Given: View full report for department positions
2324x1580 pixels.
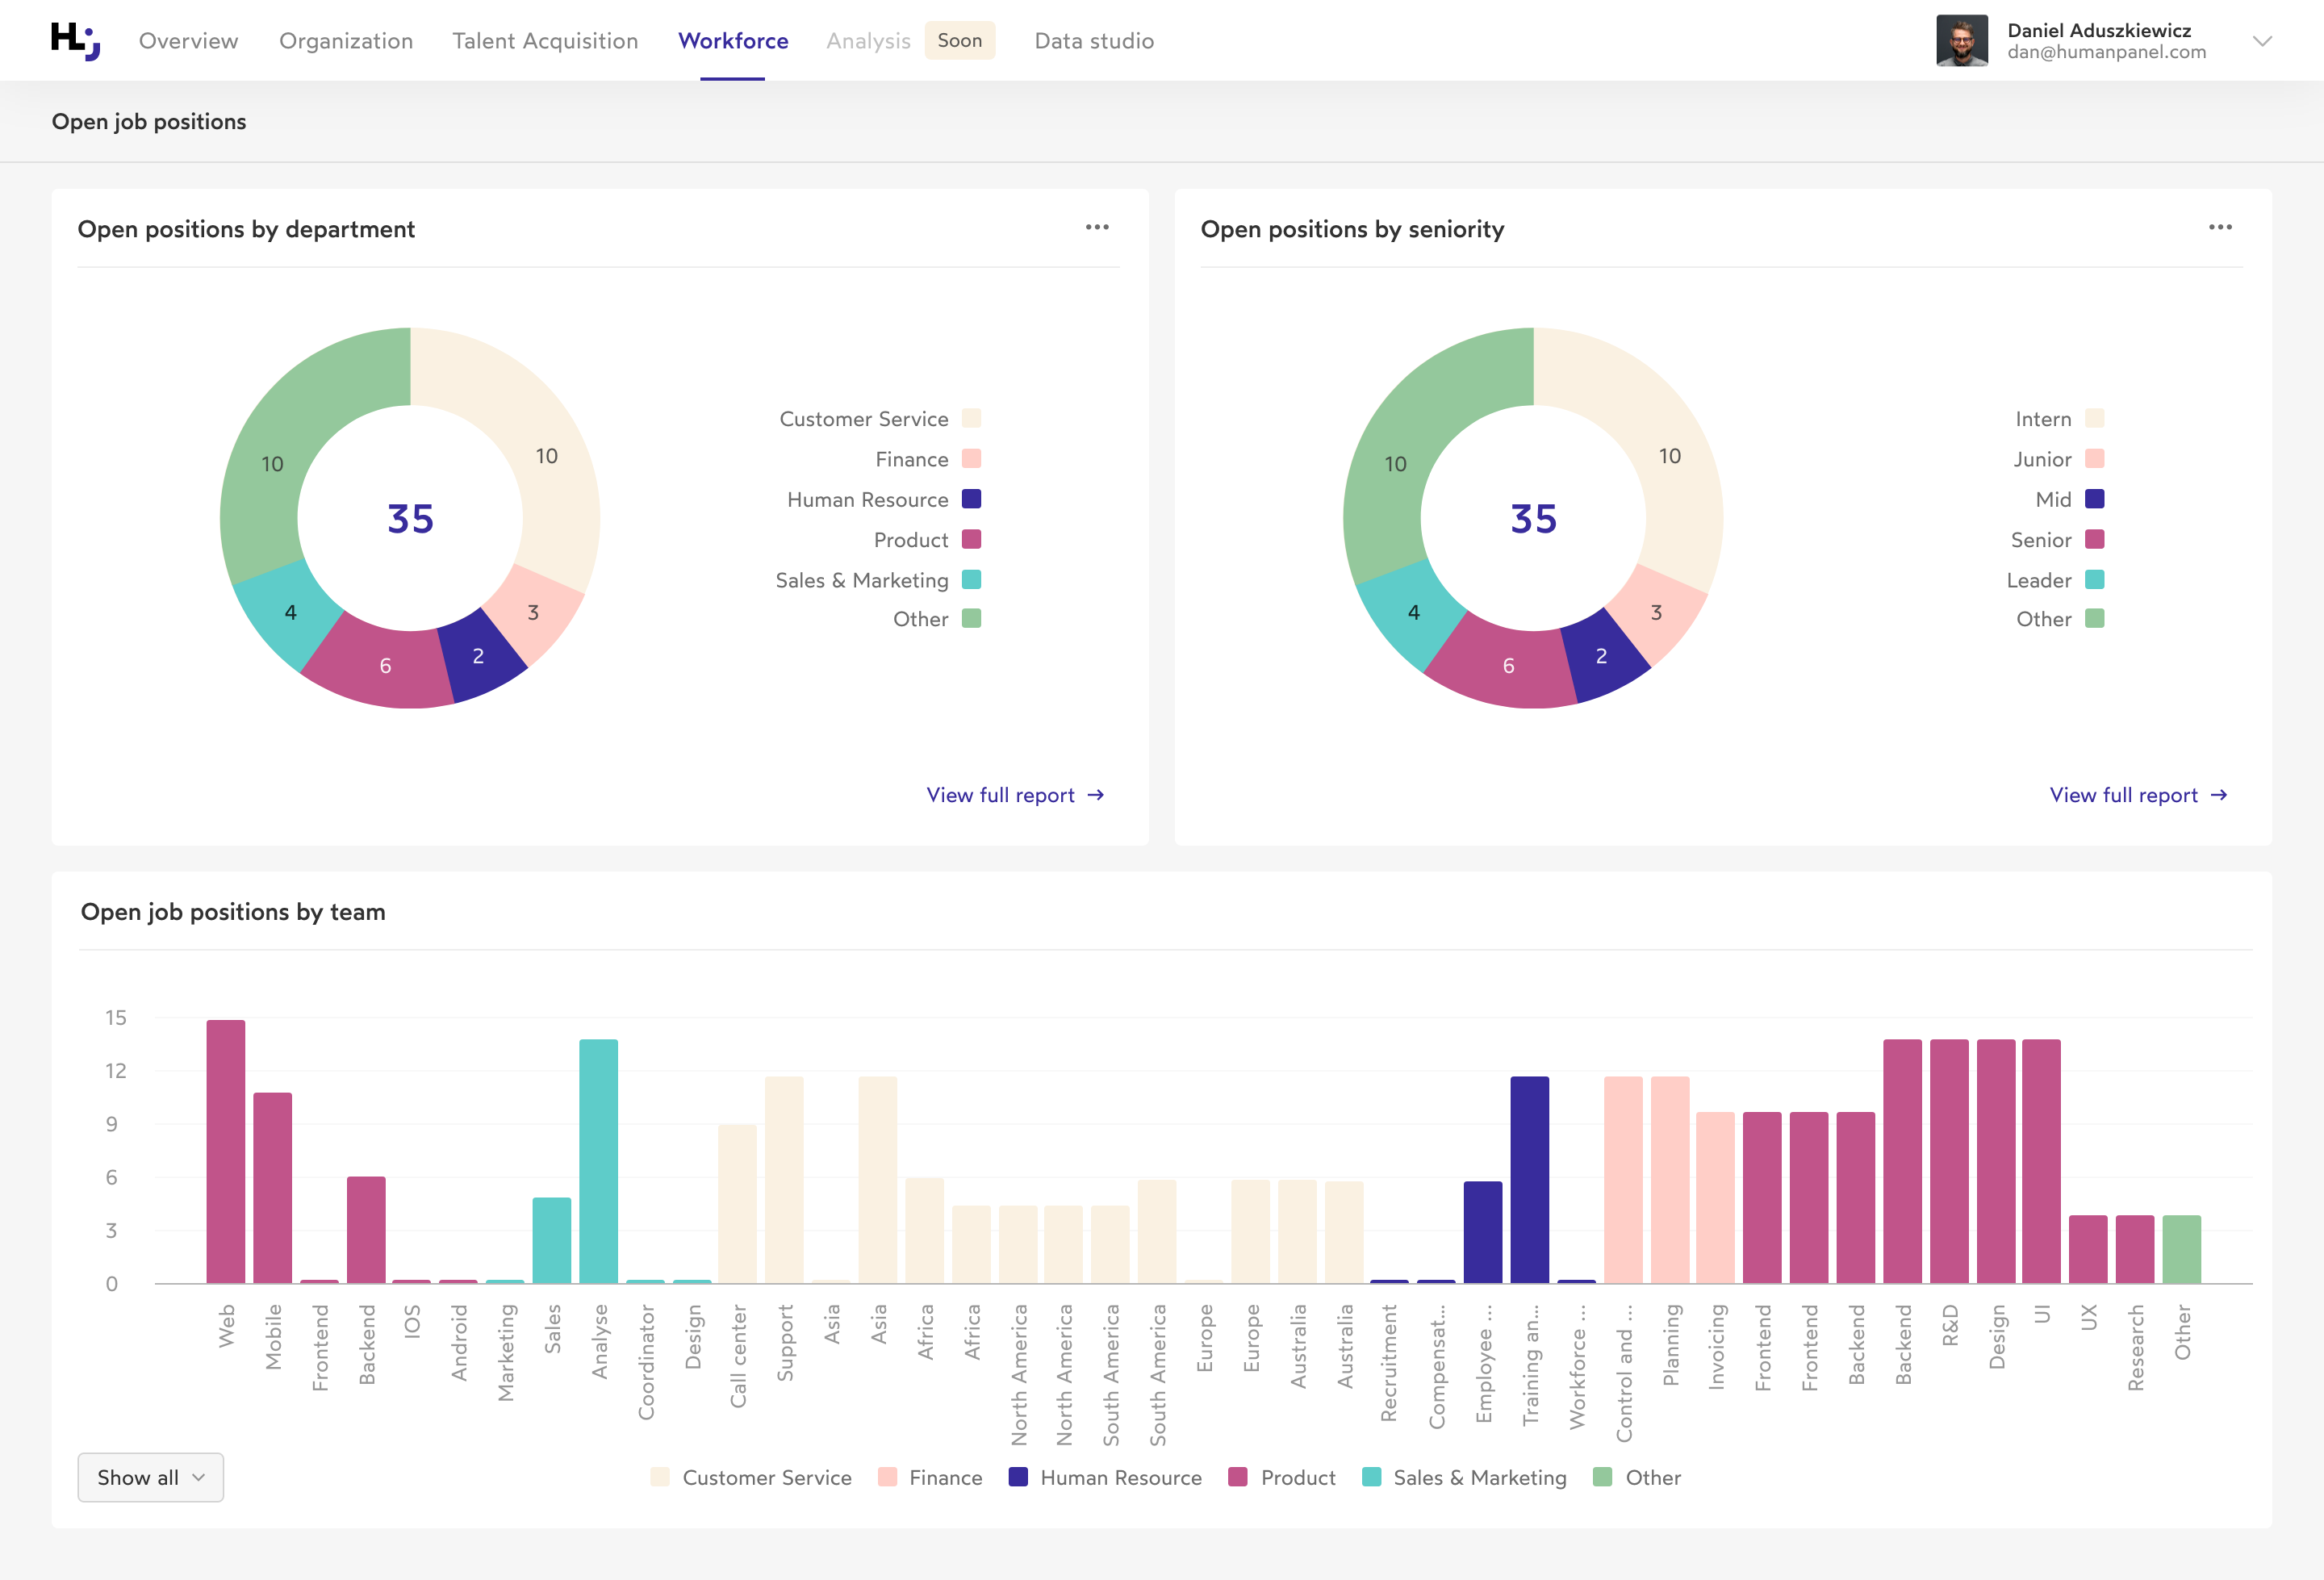Looking at the screenshot, I should click(x=1003, y=795).
